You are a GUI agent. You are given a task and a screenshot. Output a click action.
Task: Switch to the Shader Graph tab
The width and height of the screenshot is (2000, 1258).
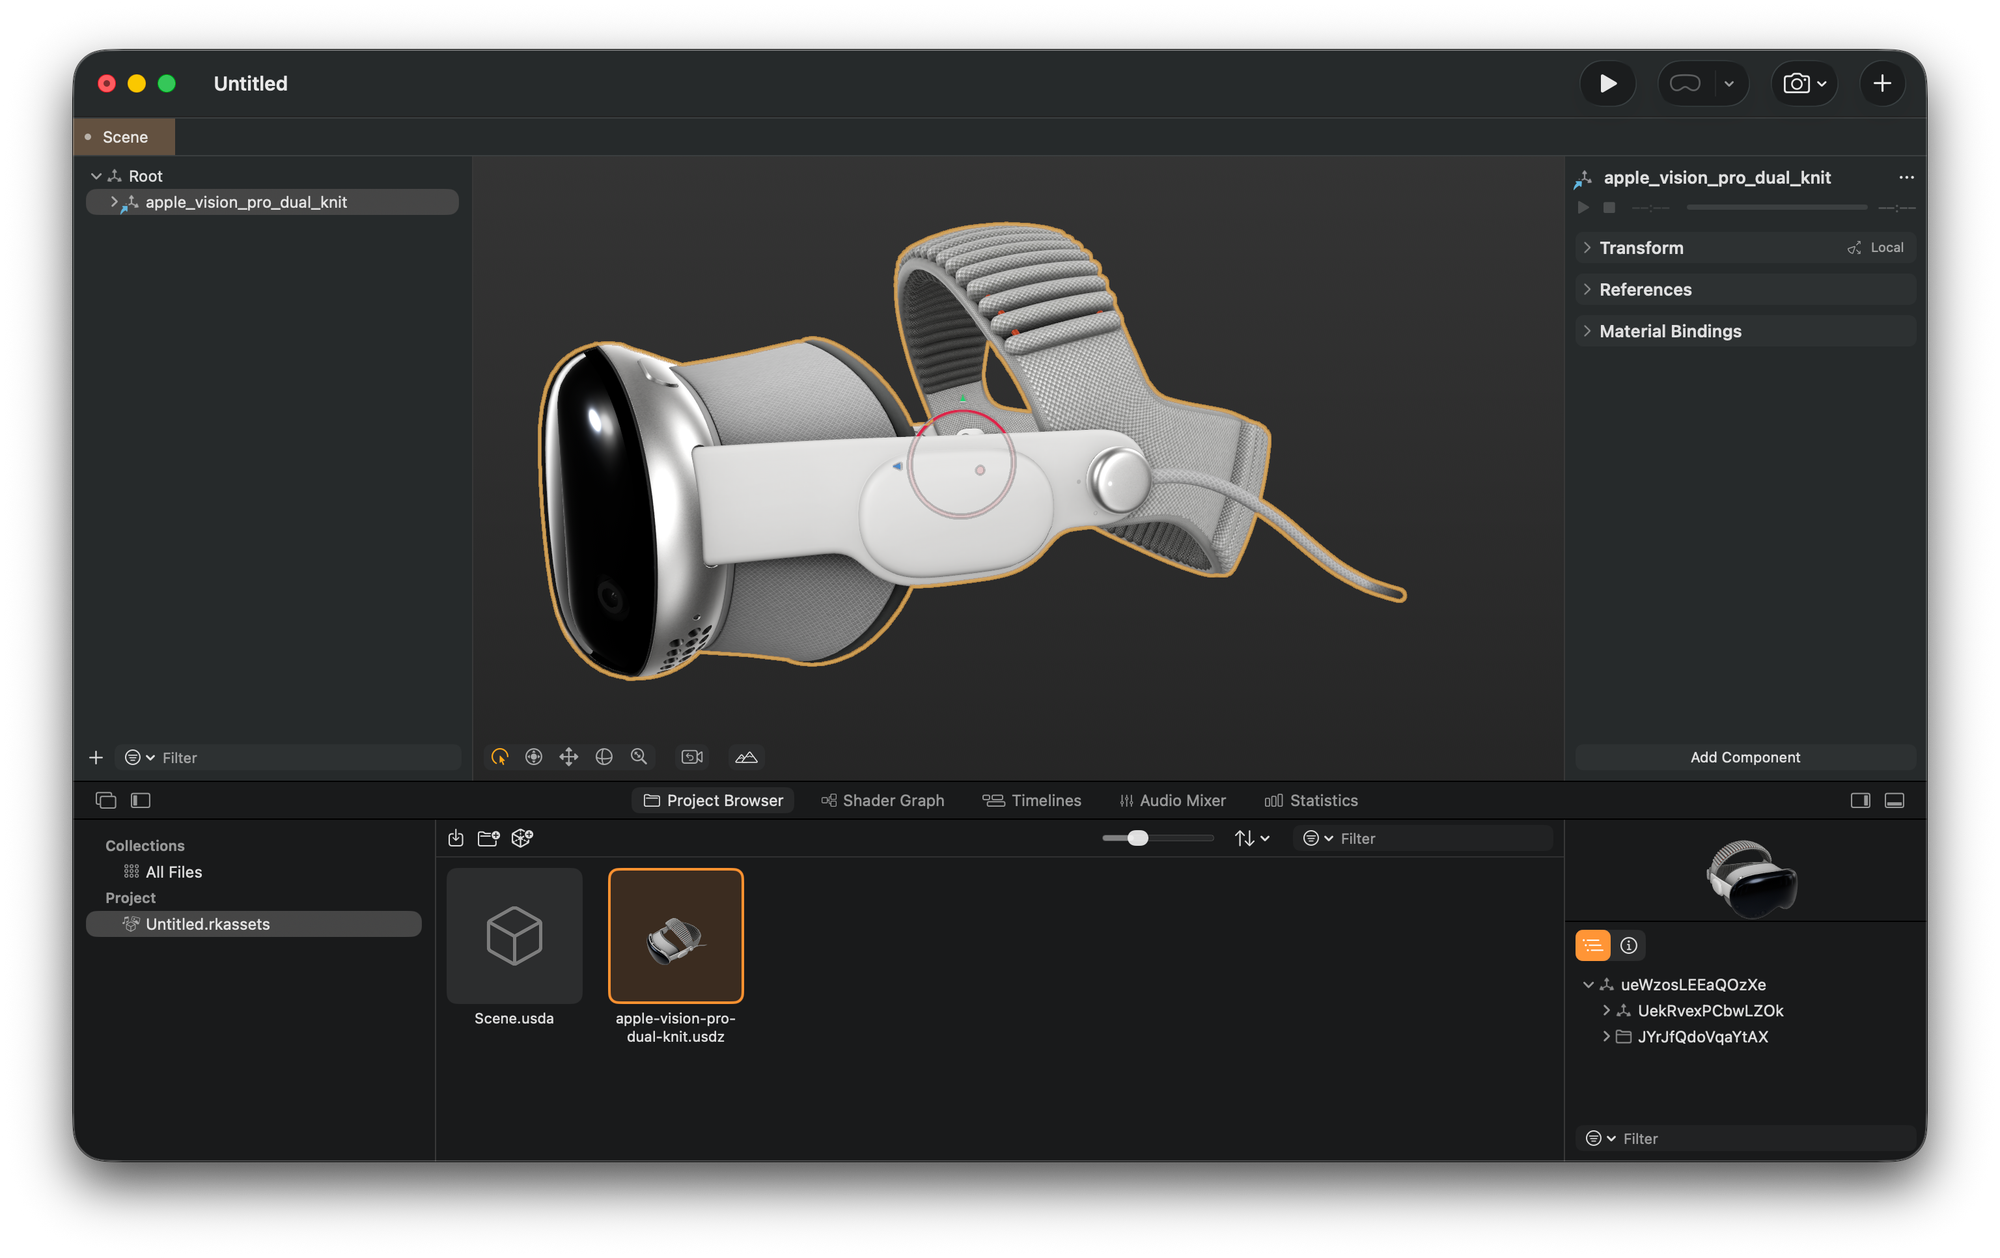(x=882, y=800)
